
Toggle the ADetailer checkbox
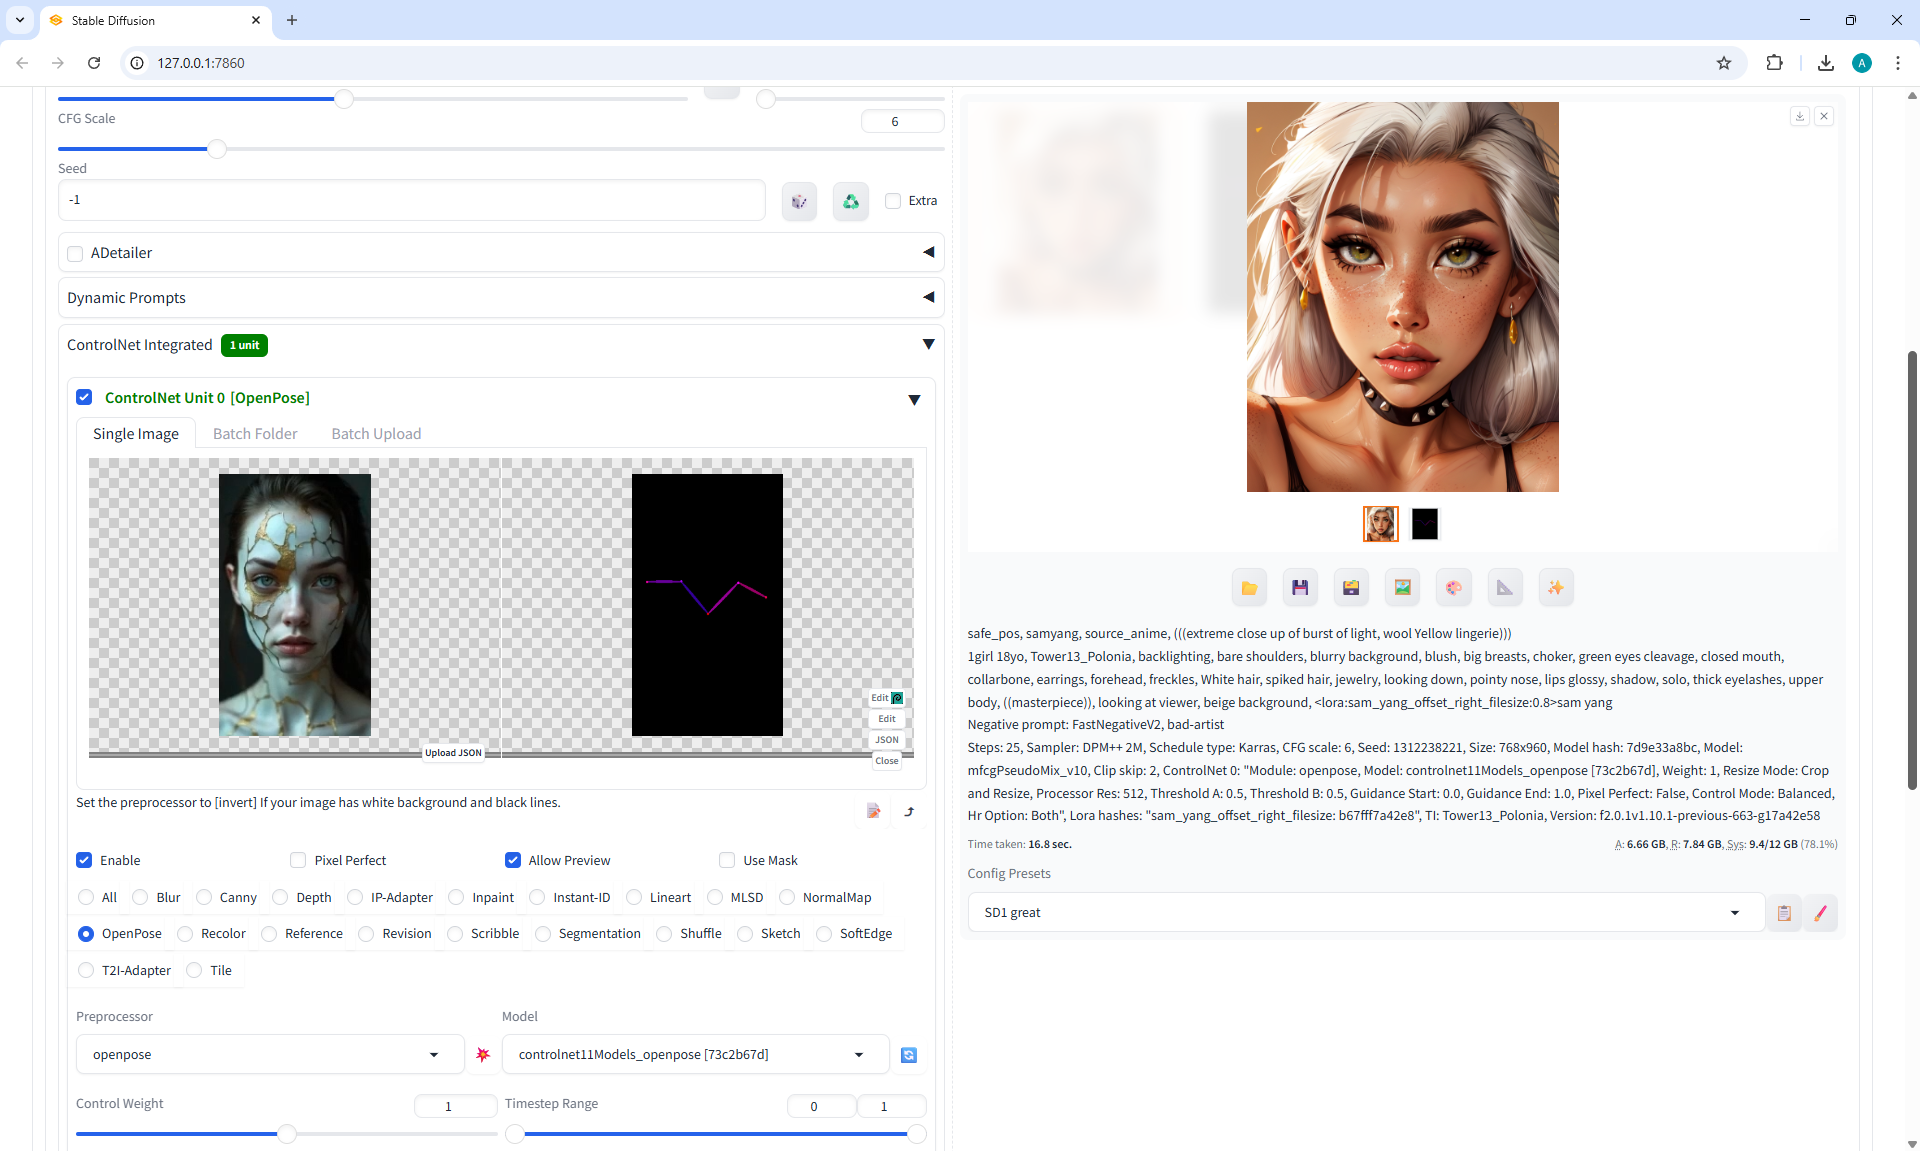point(75,253)
